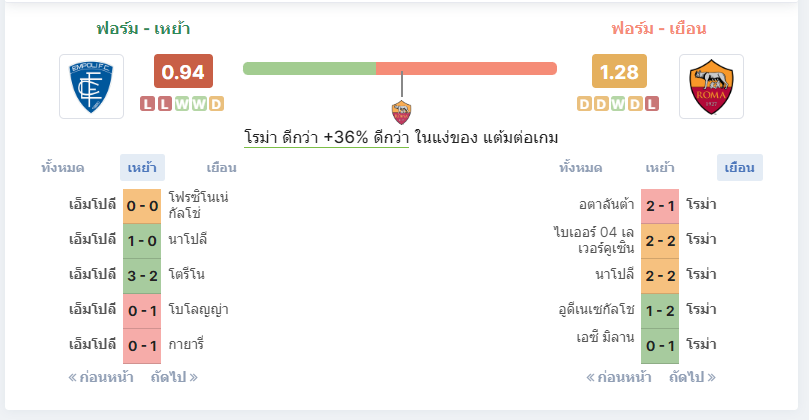Image resolution: width=809 pixels, height=420 pixels.
Task: Open Empoli's ก่อนหน้า previous results link
Action: [101, 377]
